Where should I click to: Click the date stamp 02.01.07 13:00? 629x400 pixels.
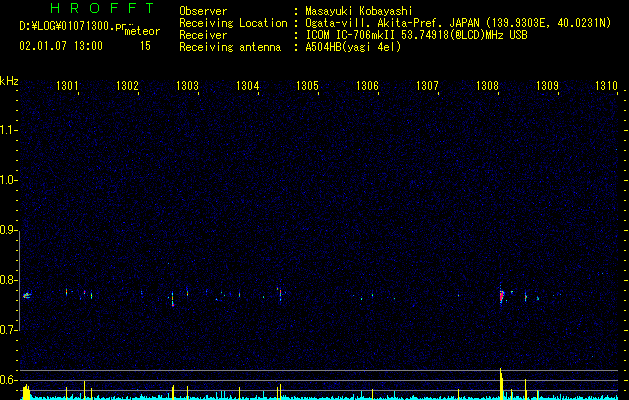[x=61, y=46]
